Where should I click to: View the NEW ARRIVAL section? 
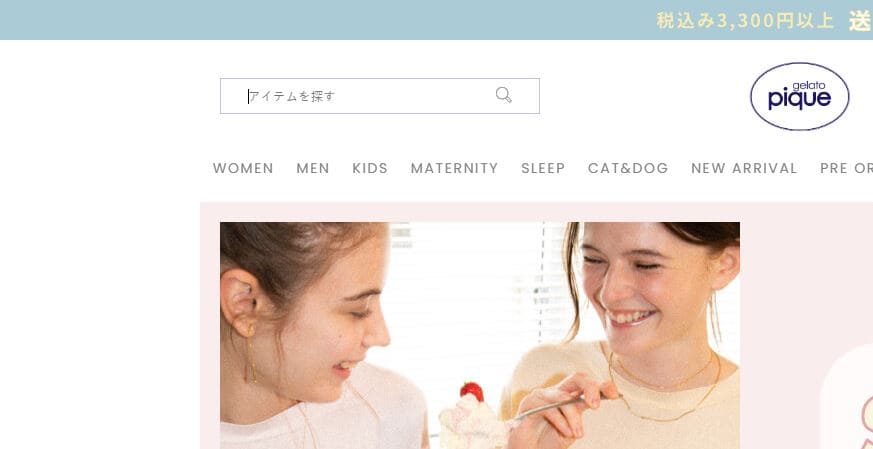tap(744, 168)
